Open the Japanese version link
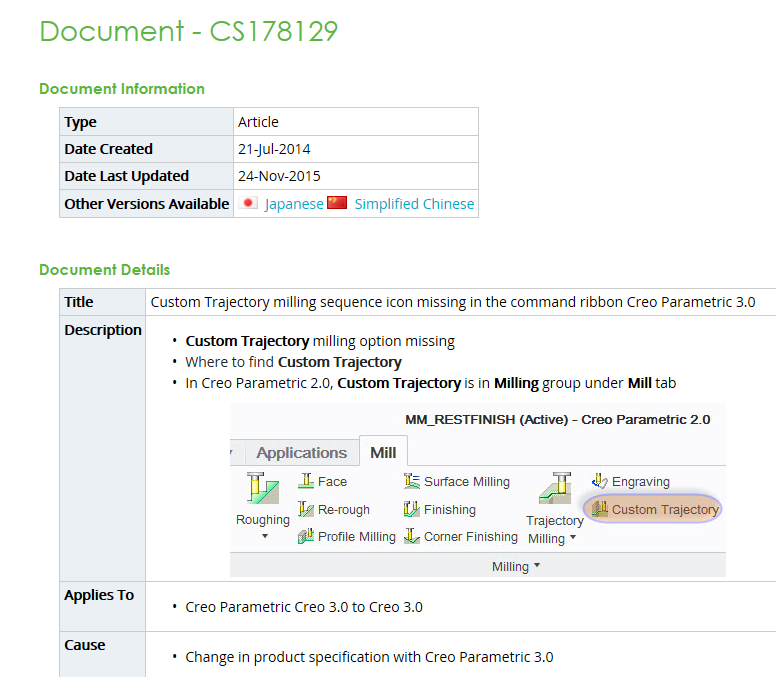The width and height of the screenshot is (776, 677). click(294, 204)
